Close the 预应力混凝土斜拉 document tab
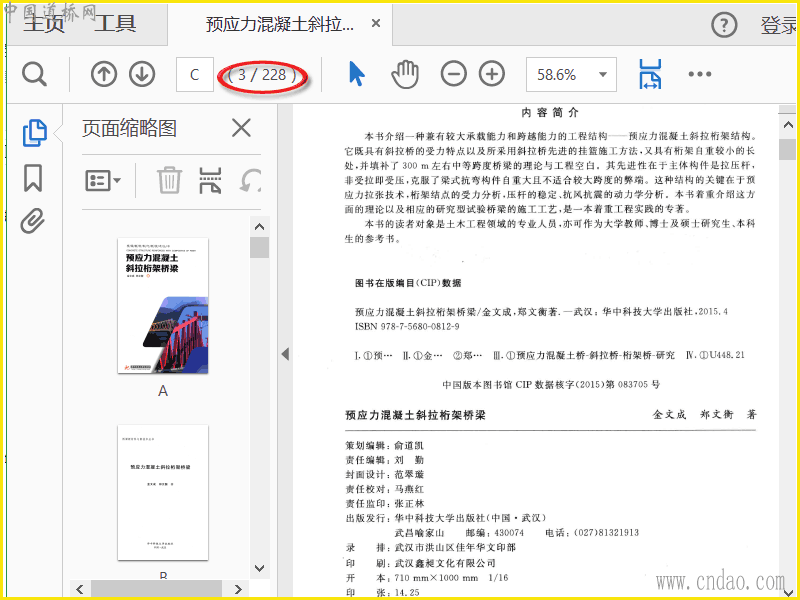The image size is (800, 600). pos(376,23)
